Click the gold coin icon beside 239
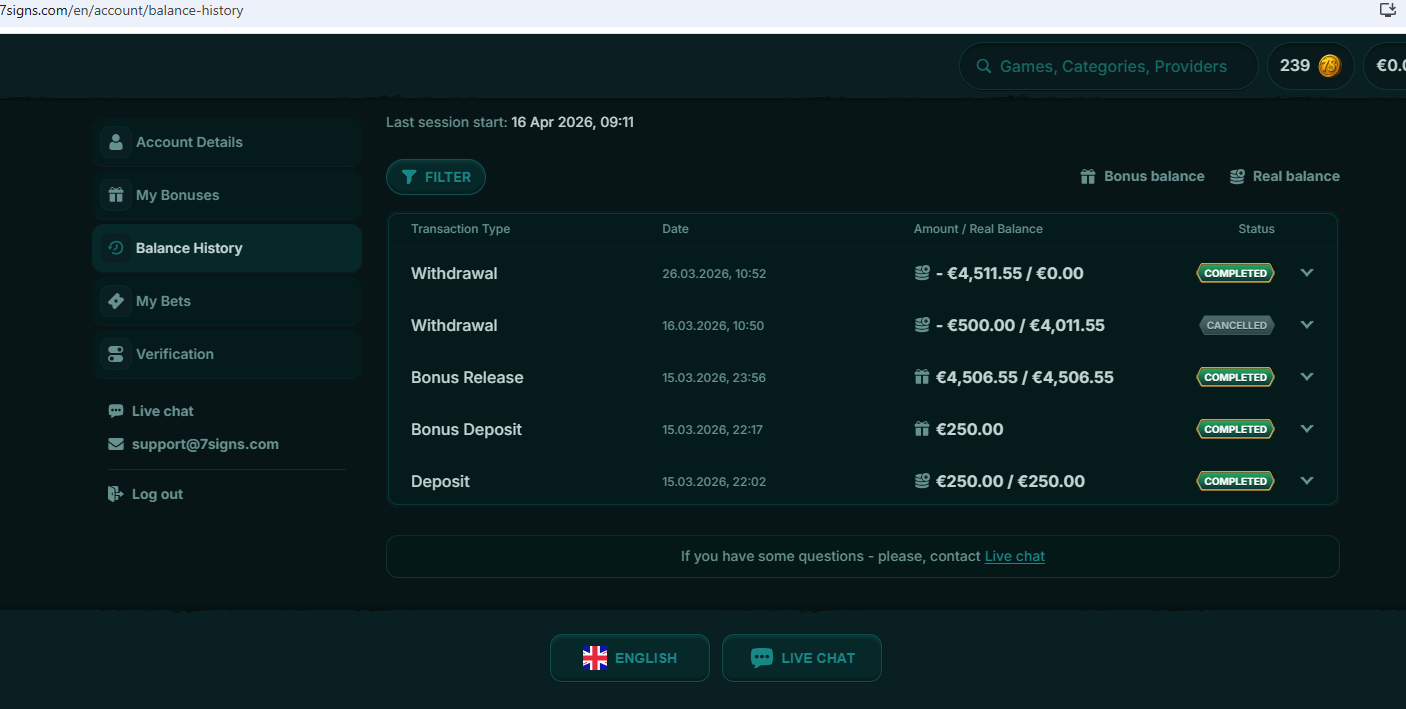Image resolution: width=1406 pixels, height=709 pixels. pyautogui.click(x=1328, y=66)
